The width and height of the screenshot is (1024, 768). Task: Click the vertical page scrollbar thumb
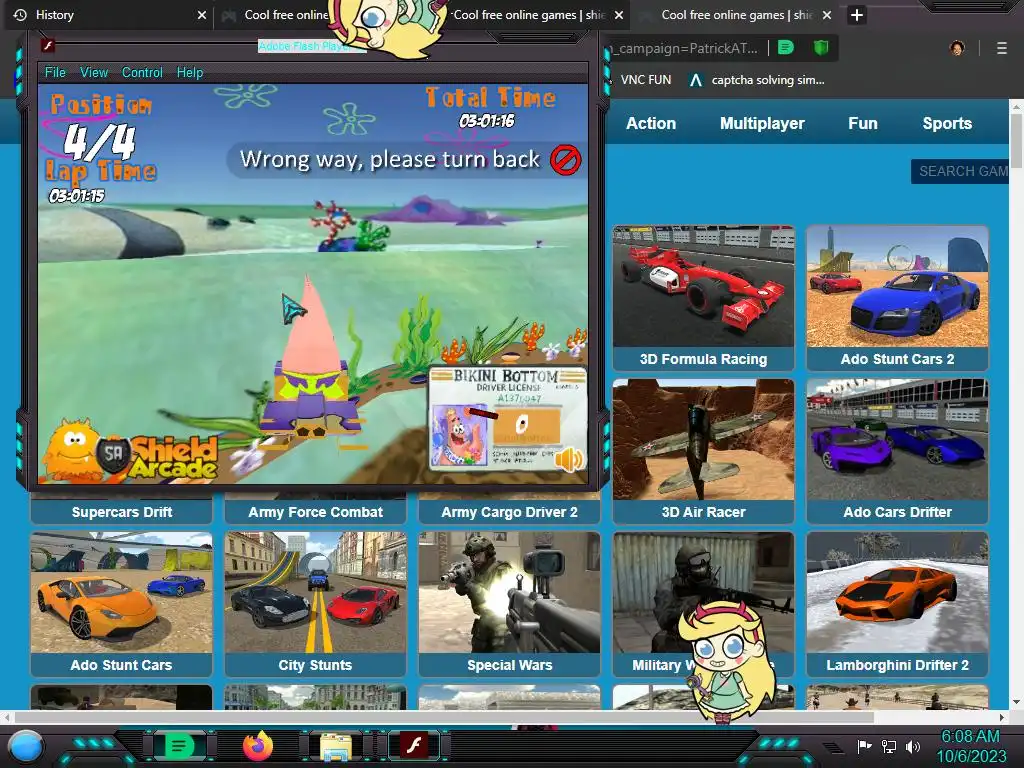(x=1016, y=140)
